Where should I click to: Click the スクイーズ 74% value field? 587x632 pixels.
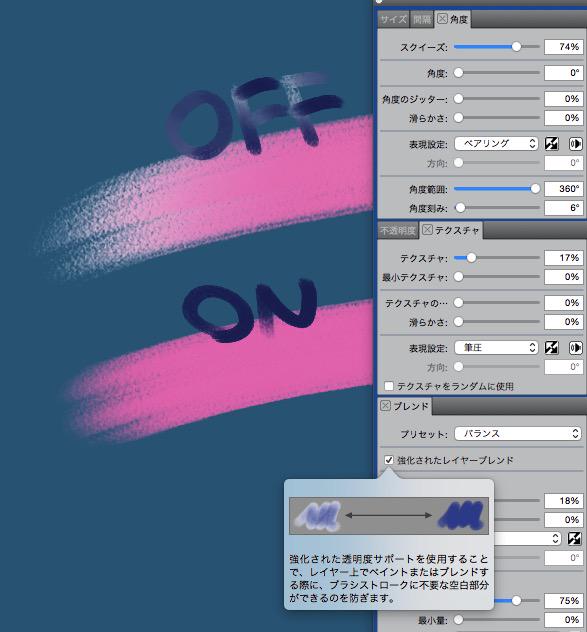563,47
